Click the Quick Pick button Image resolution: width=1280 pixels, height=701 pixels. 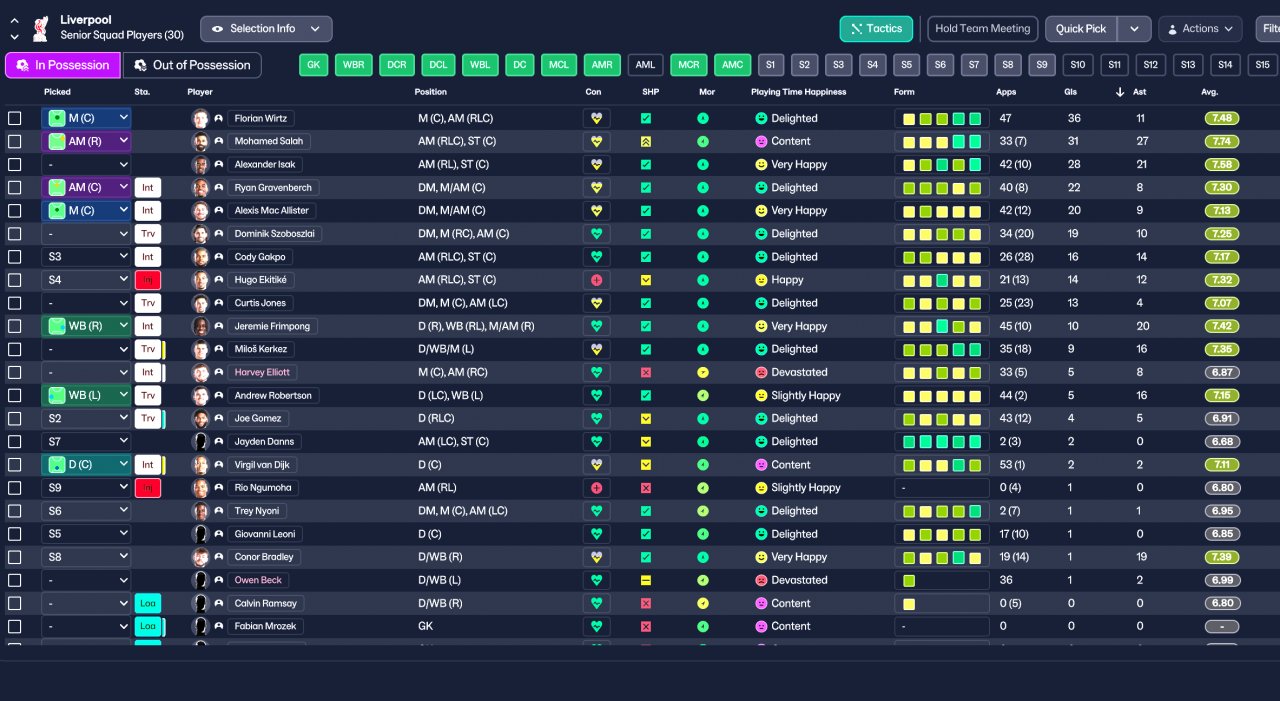tap(1081, 29)
